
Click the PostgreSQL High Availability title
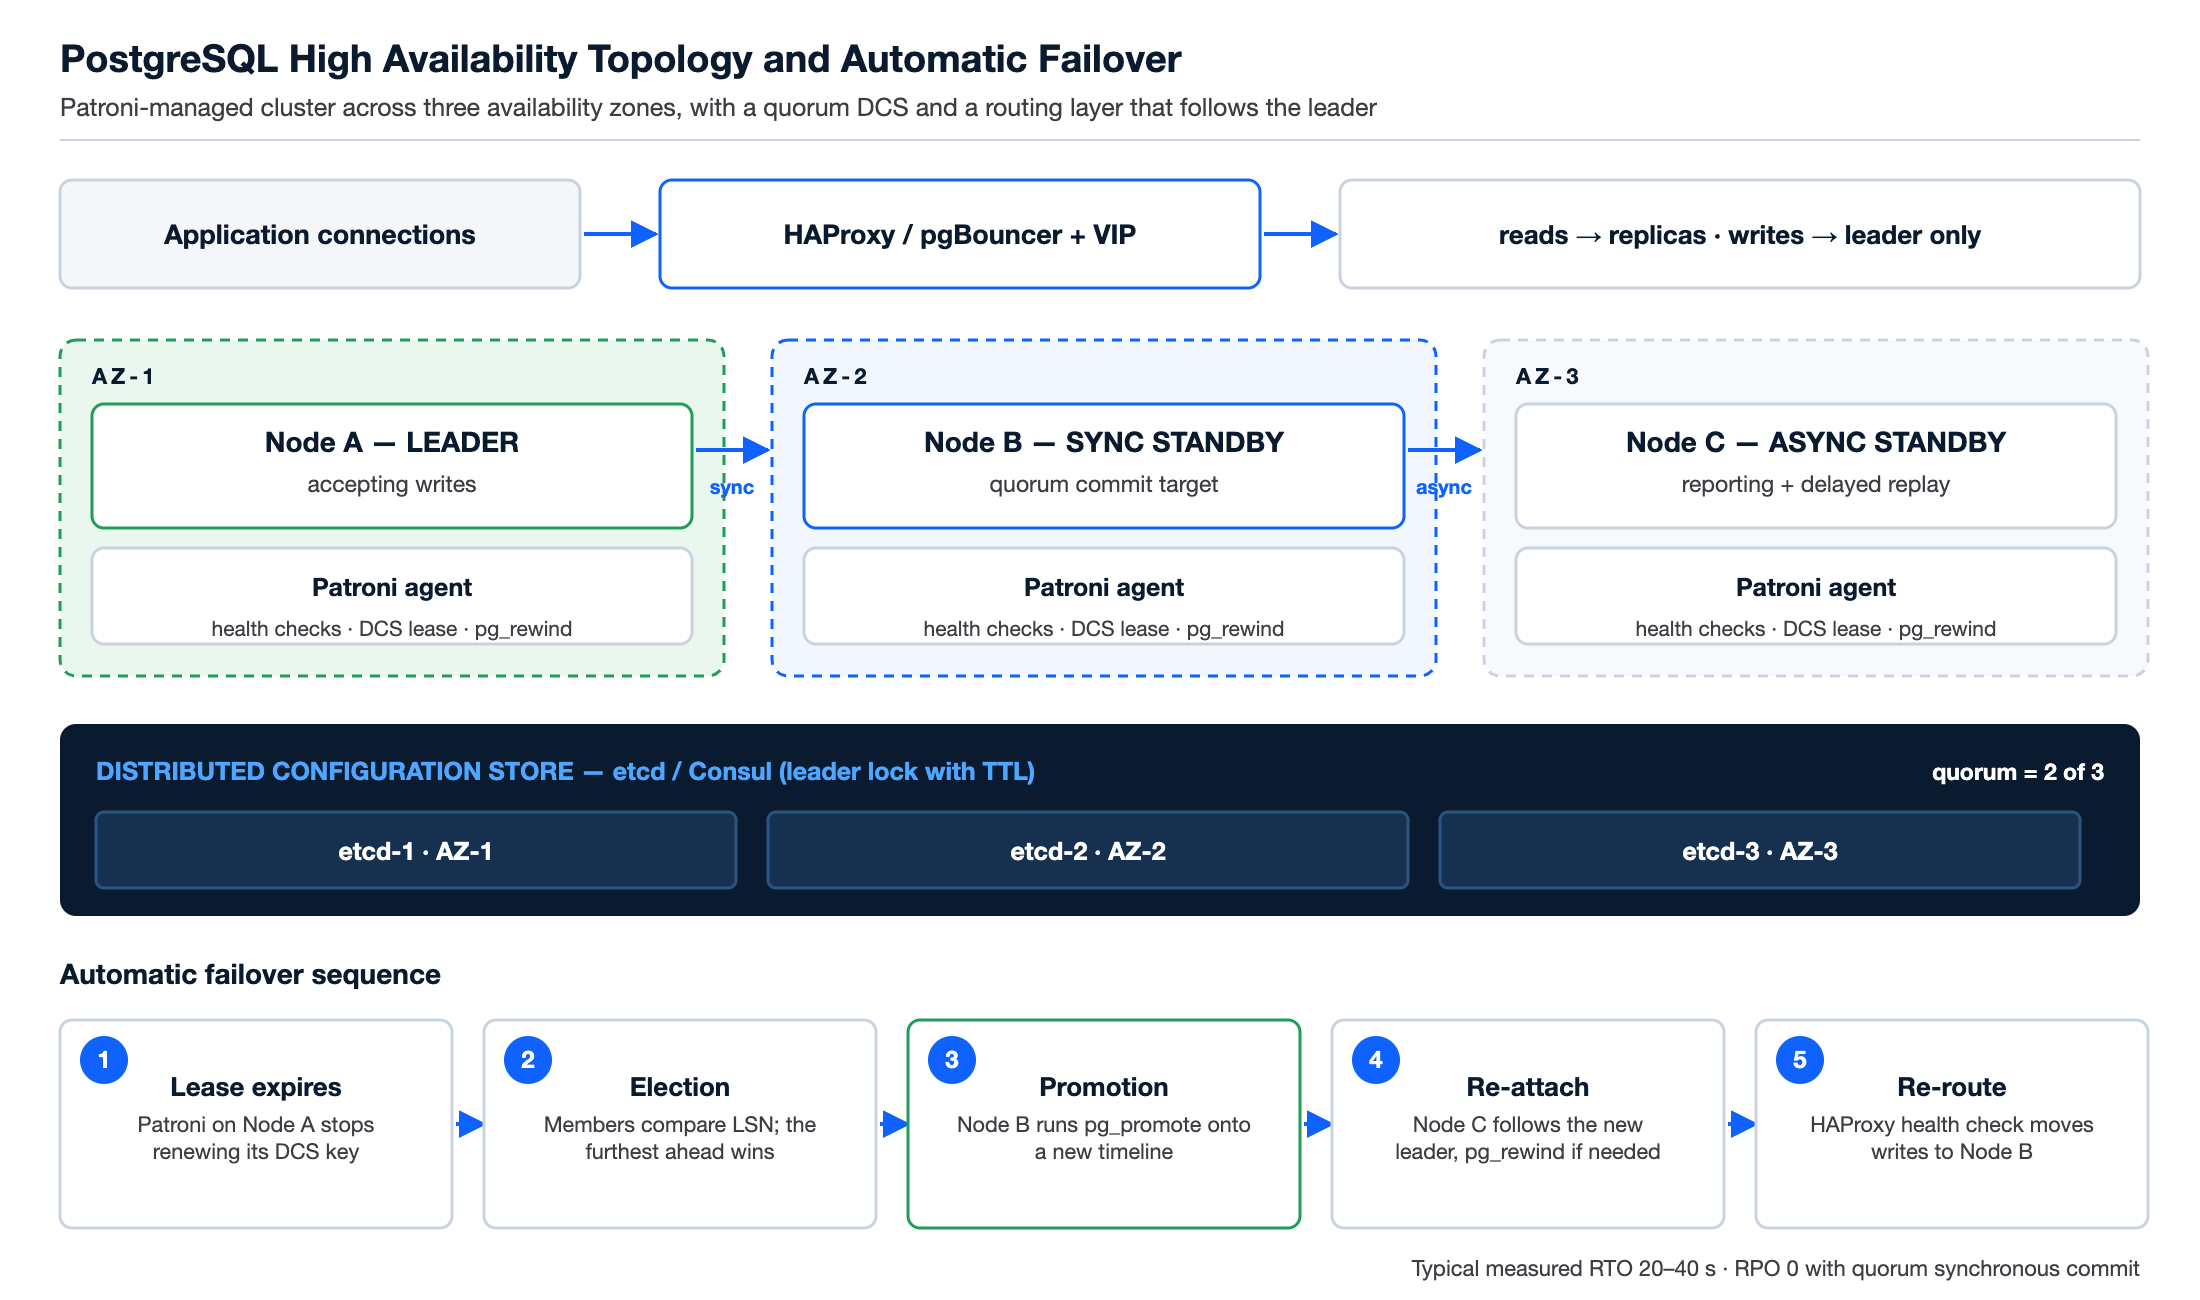(621, 59)
